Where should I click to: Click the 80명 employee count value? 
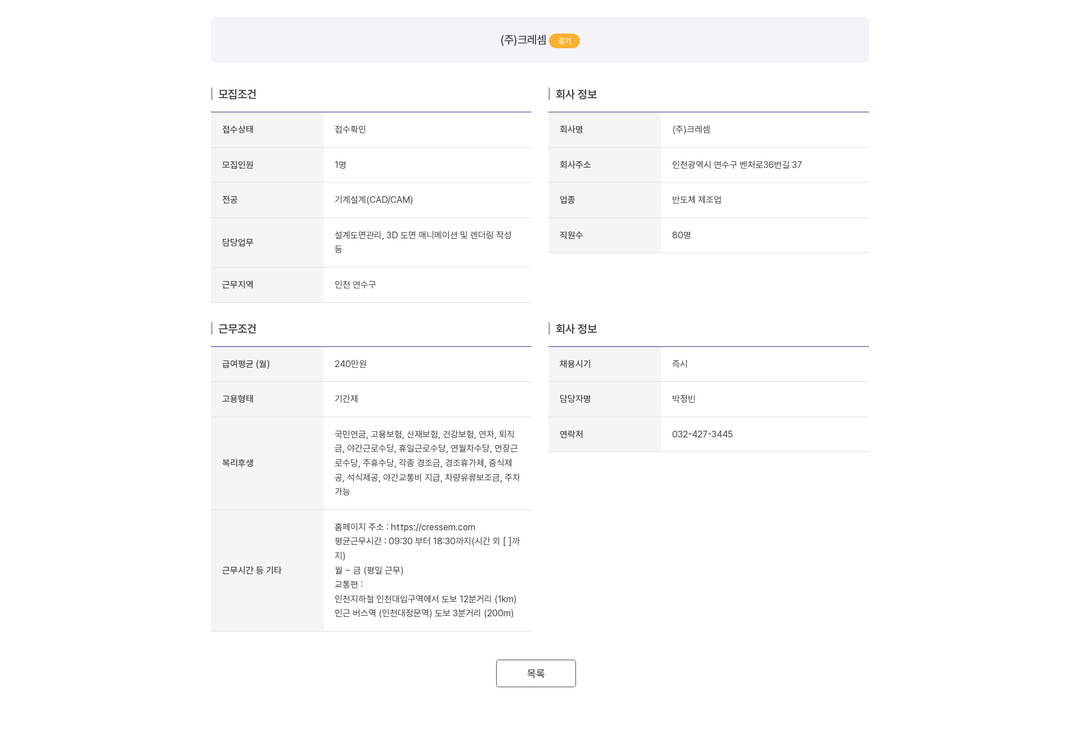point(681,235)
